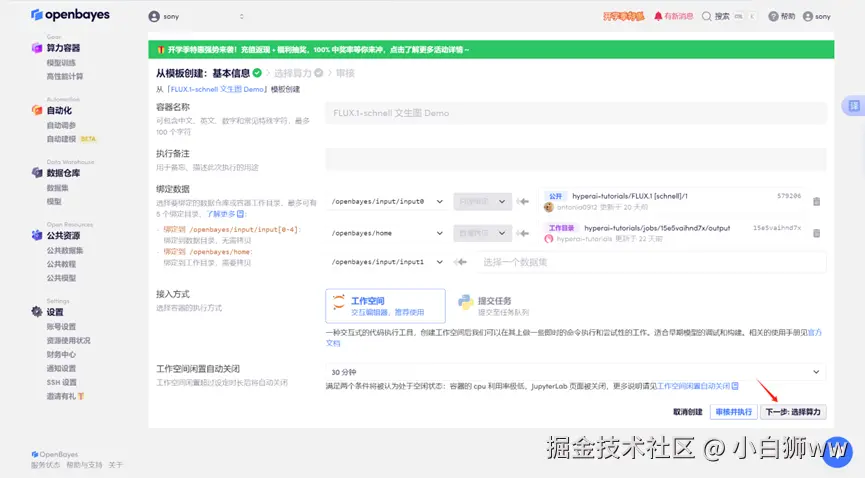Open the 关于 footer link

(116, 465)
